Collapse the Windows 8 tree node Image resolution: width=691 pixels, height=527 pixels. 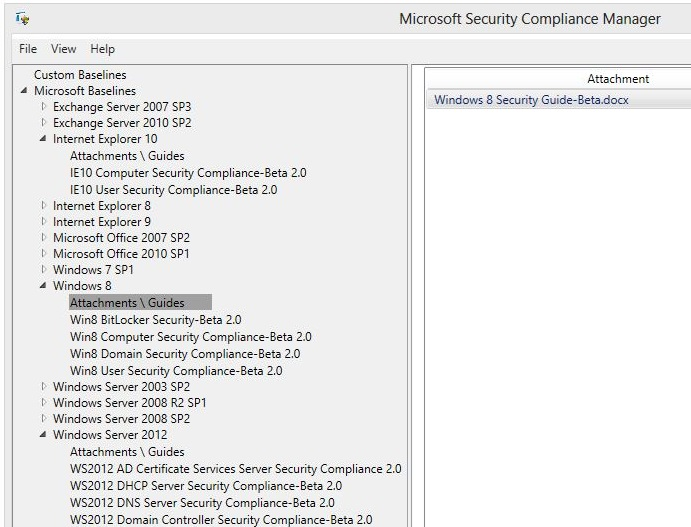click(43, 286)
